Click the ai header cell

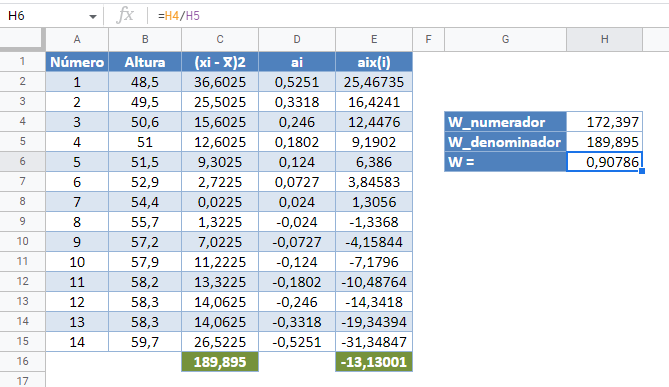coord(297,62)
